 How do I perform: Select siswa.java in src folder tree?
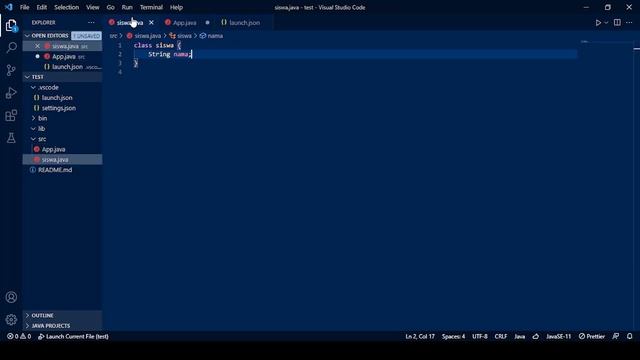tap(62, 160)
